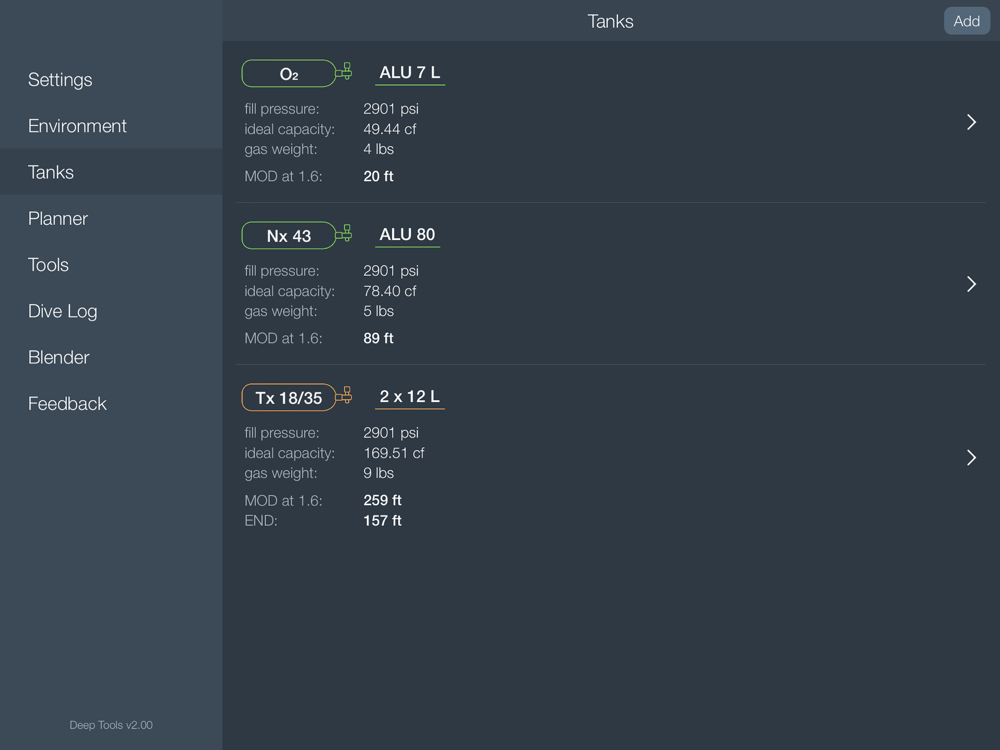This screenshot has width=1000, height=750.
Task: Click the ALU 80 tank name
Action: pyautogui.click(x=407, y=235)
